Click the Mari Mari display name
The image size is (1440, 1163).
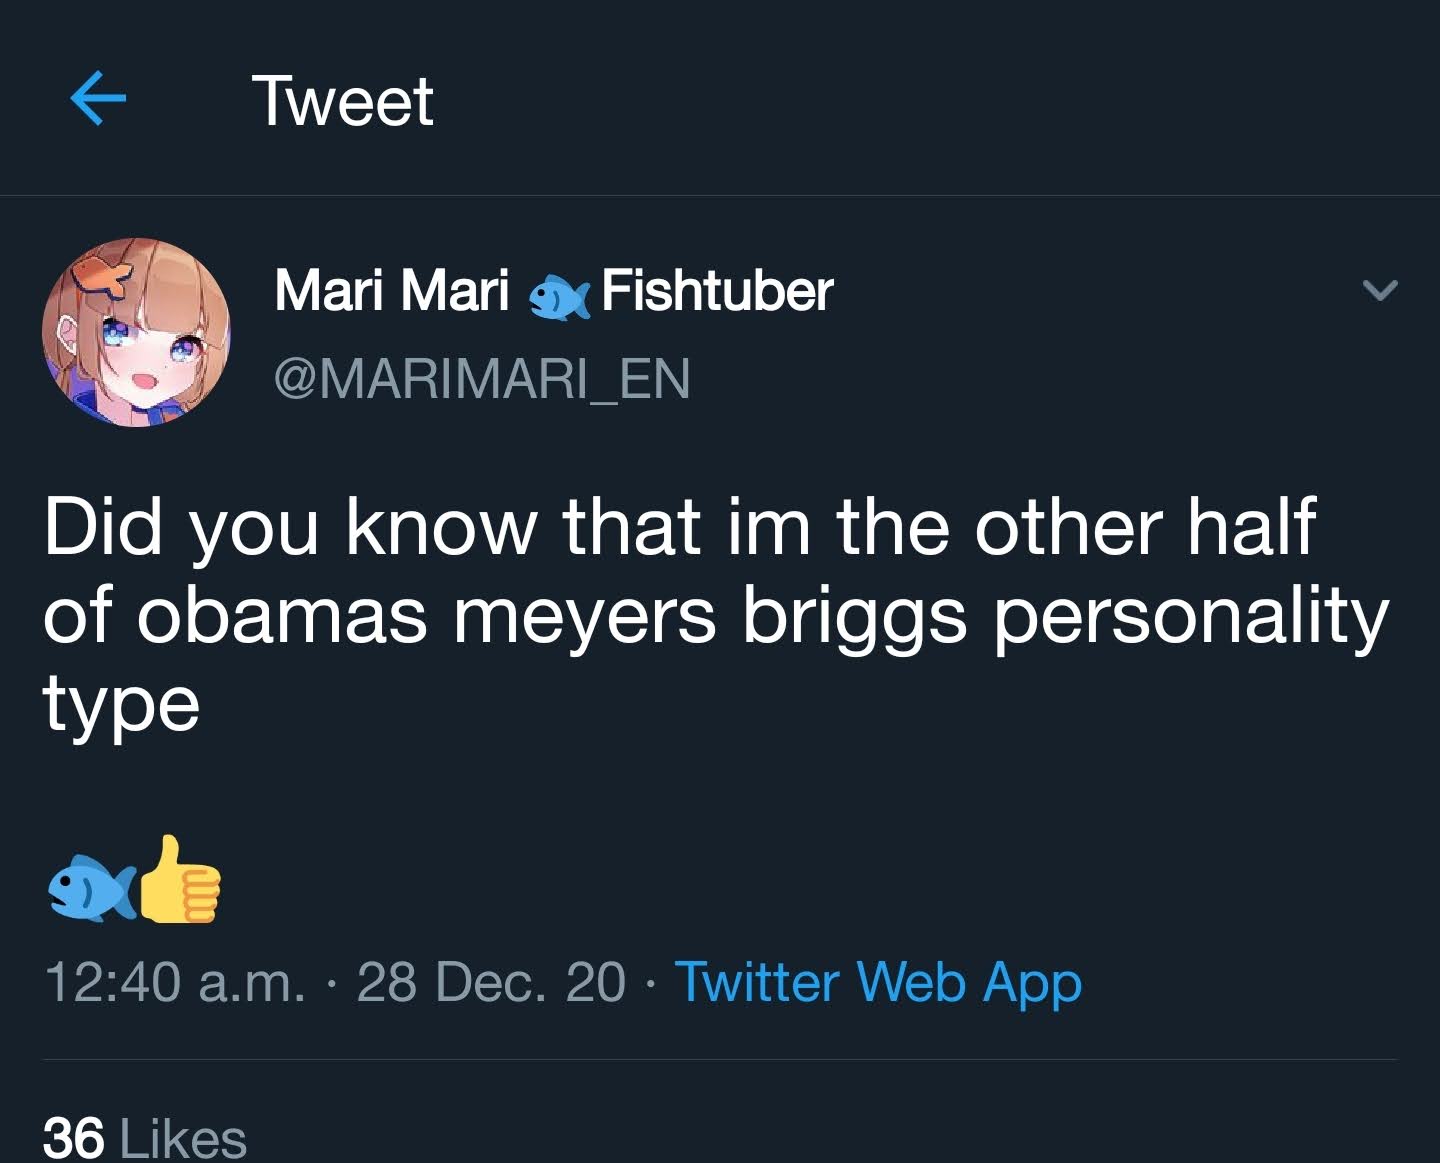(392, 291)
